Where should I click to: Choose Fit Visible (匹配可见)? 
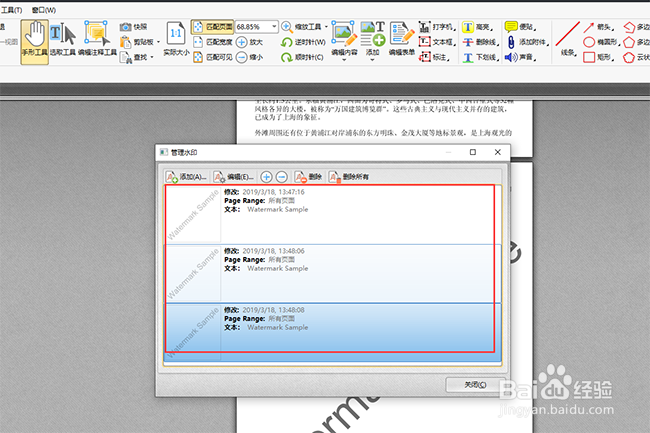(213, 57)
